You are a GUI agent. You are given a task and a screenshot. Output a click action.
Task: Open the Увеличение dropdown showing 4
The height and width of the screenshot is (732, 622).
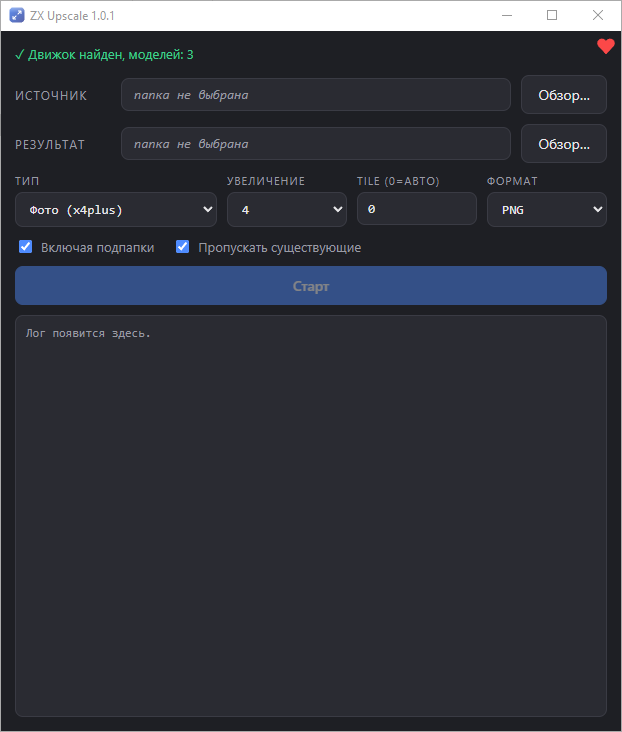point(287,210)
